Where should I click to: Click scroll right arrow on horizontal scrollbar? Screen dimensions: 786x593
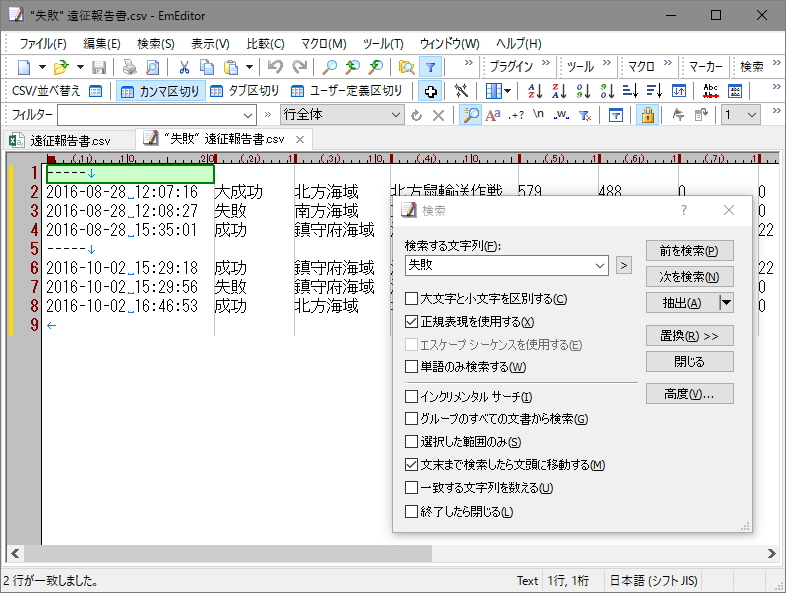(x=771, y=553)
